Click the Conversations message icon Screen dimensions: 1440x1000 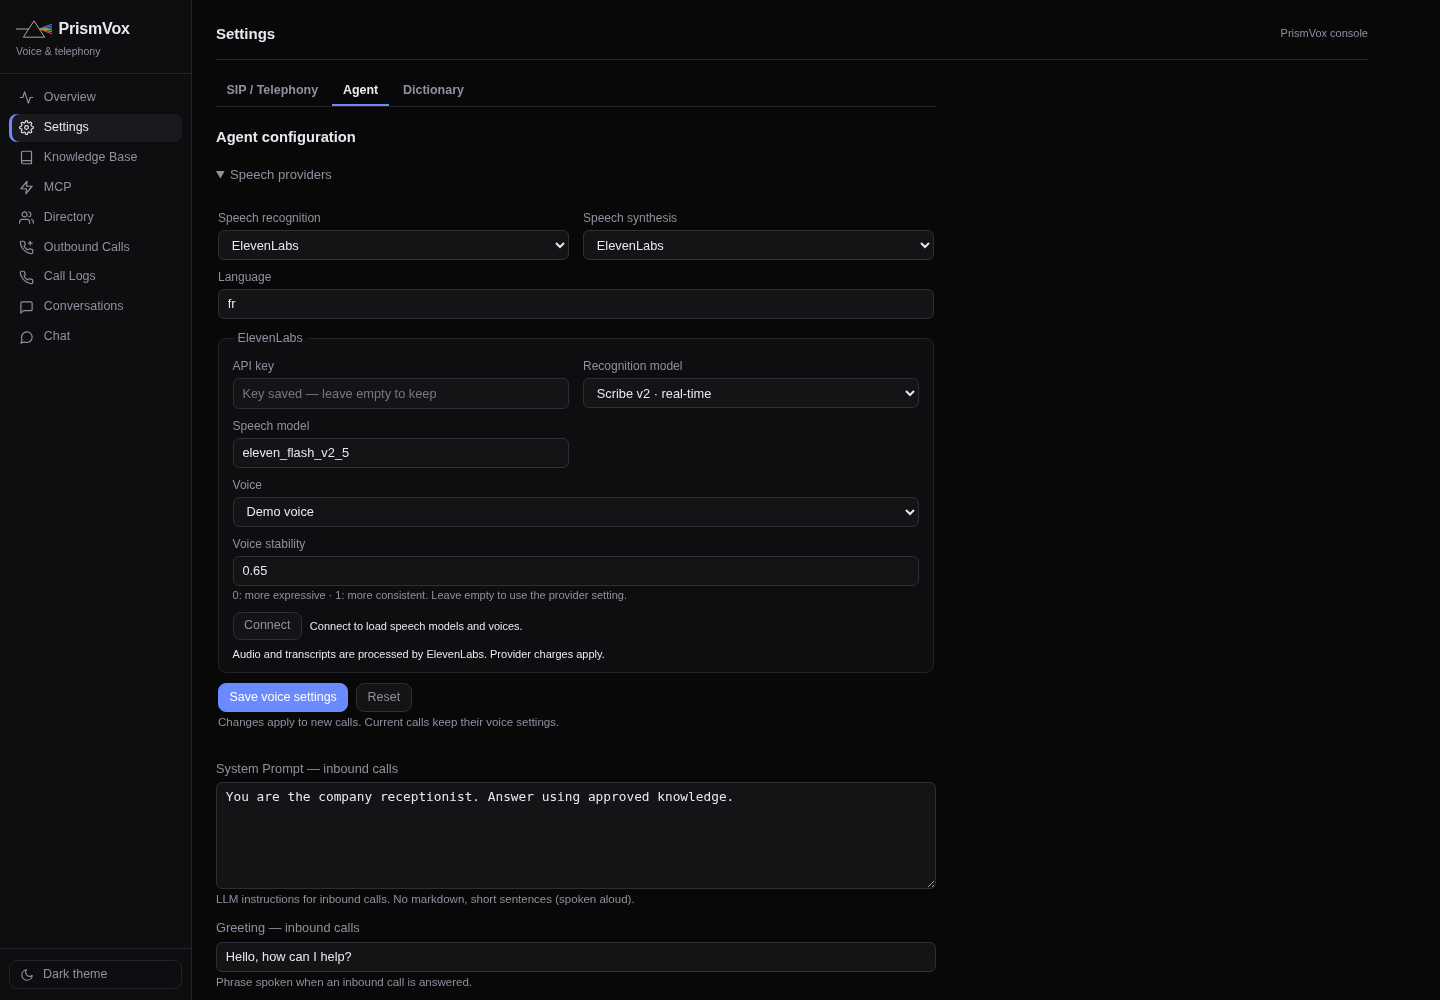click(27, 307)
